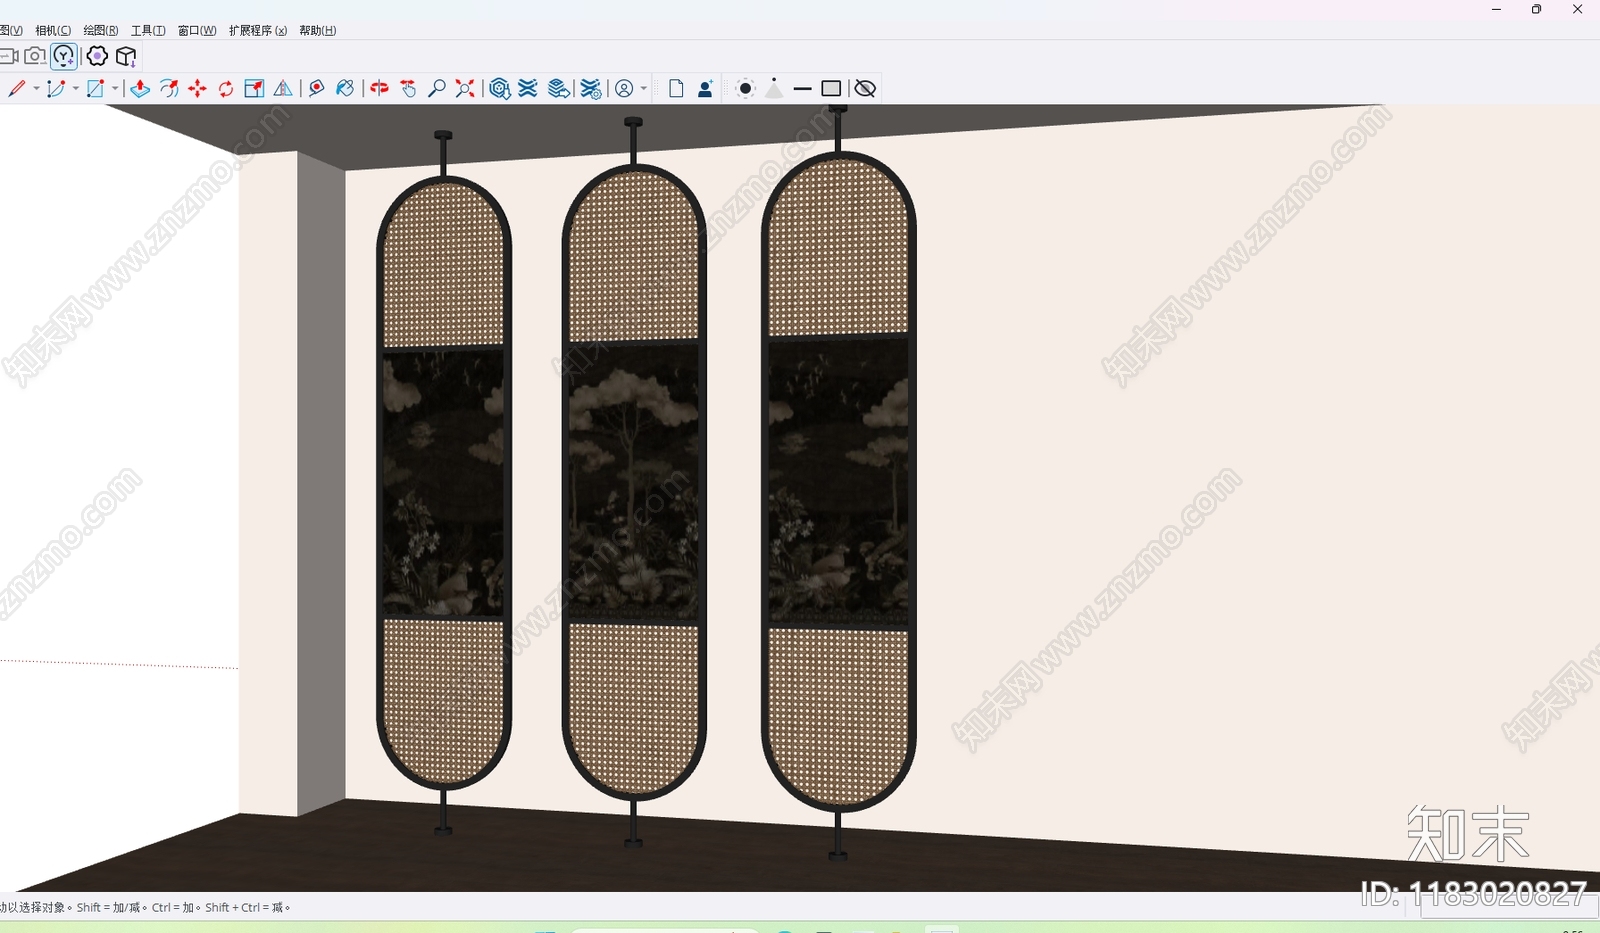Viewport: 1600px width, 933px height.
Task: Click the video camera render icon
Action: (x=8, y=56)
